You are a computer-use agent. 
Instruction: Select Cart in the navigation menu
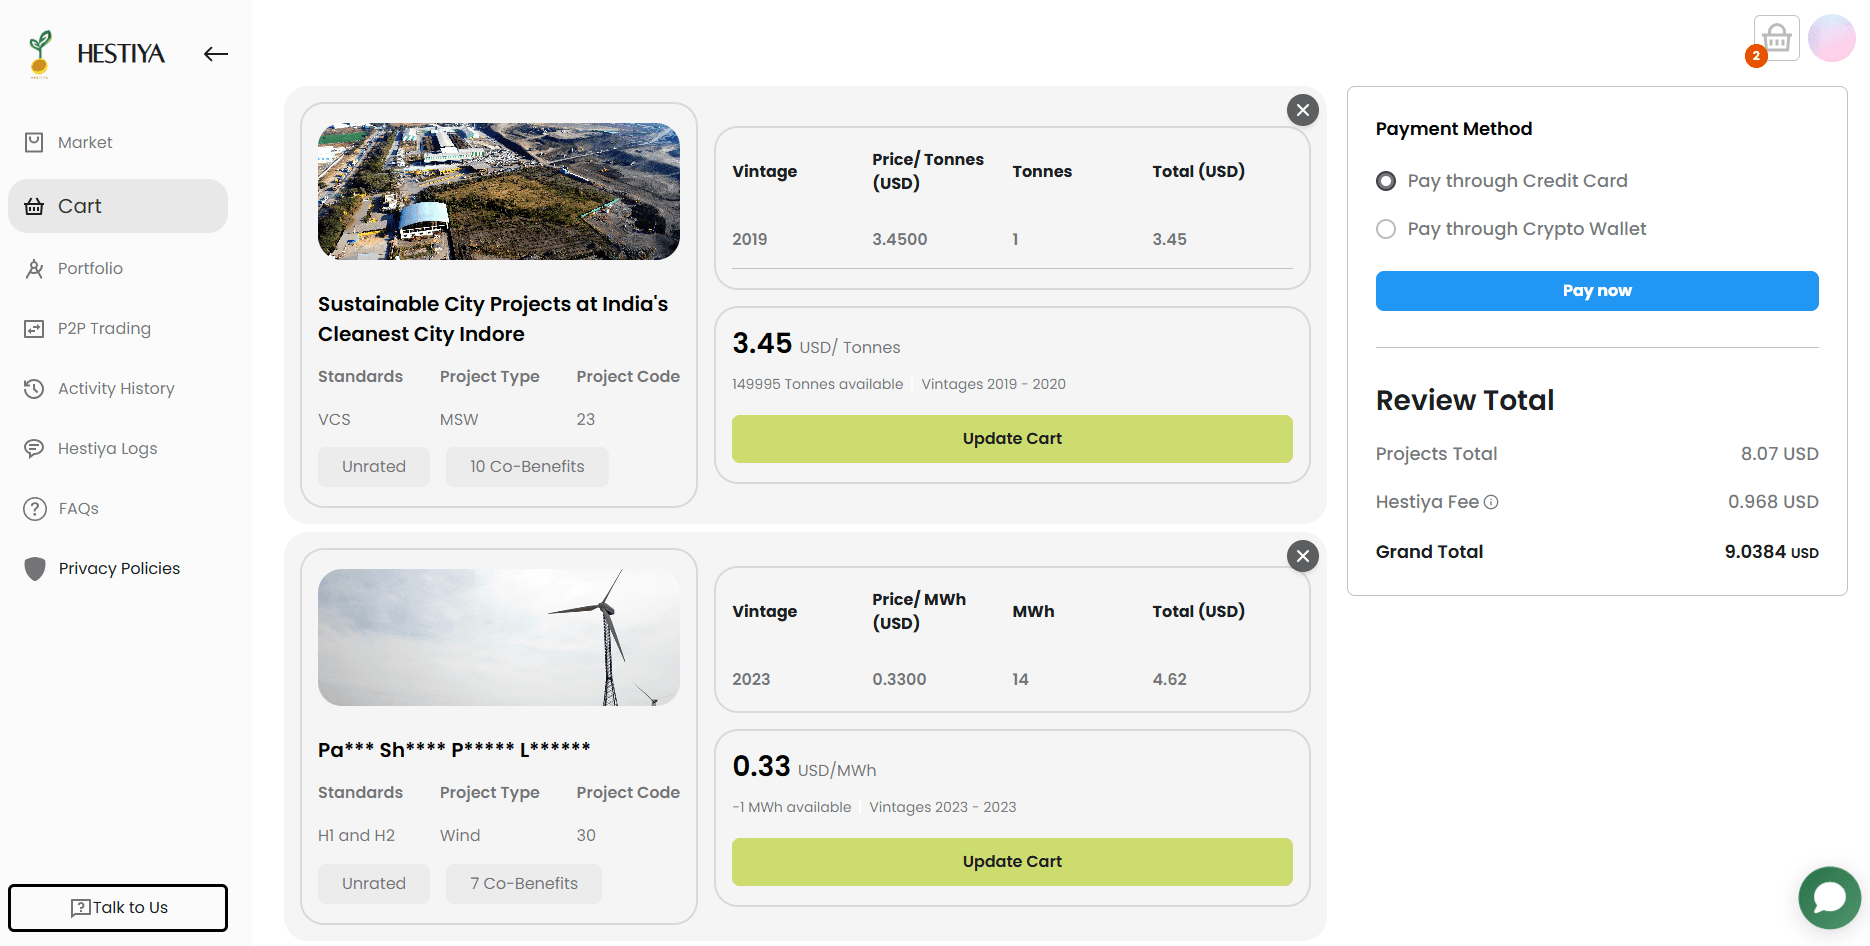point(80,206)
